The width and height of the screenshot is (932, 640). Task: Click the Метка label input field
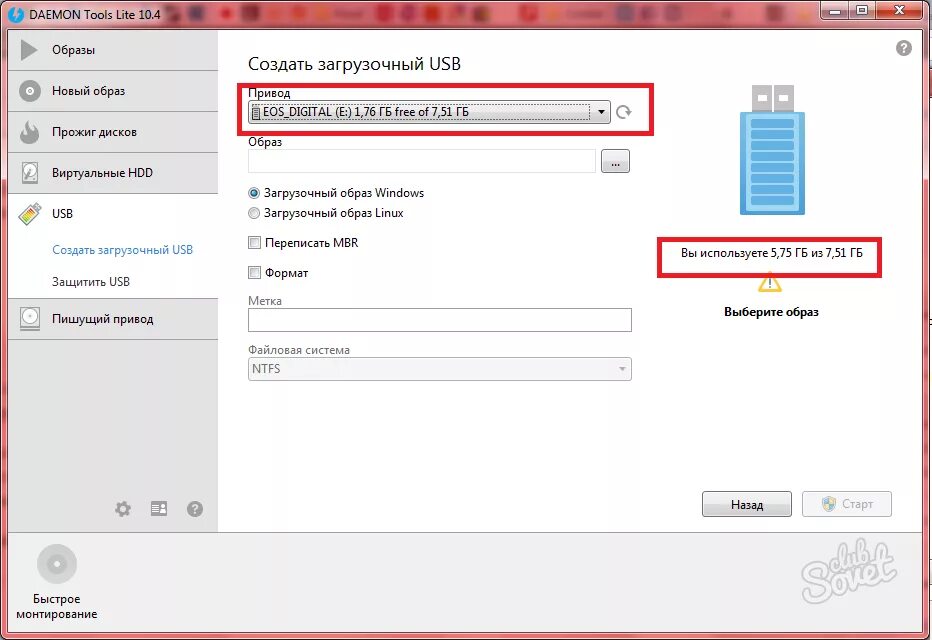pos(440,320)
